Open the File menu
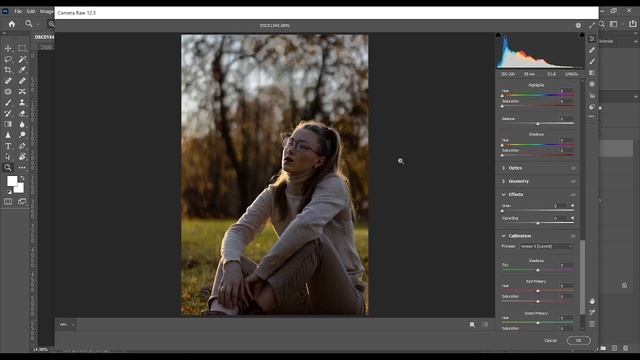This screenshot has width=640, height=360. pyautogui.click(x=18, y=11)
